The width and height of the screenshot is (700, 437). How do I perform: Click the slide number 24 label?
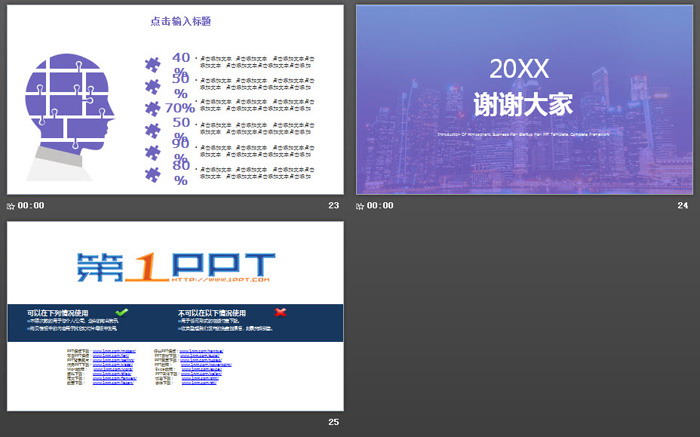(x=683, y=205)
